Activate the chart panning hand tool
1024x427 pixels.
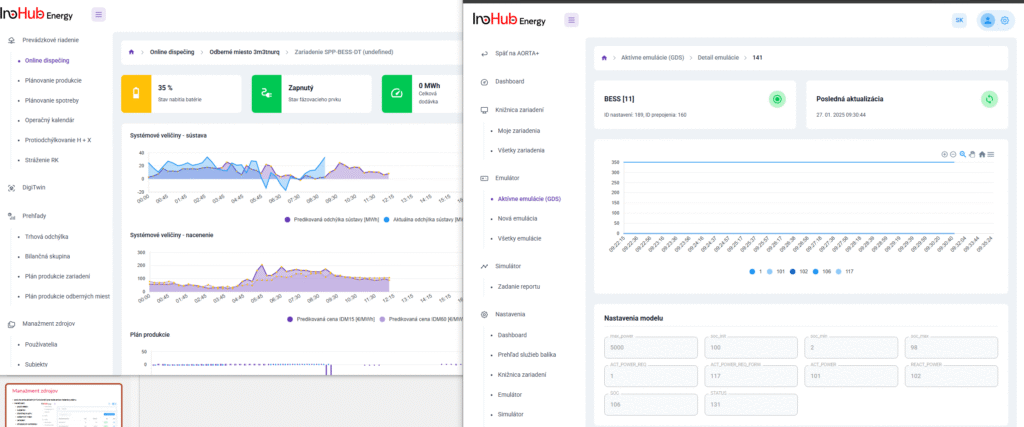[x=971, y=154]
